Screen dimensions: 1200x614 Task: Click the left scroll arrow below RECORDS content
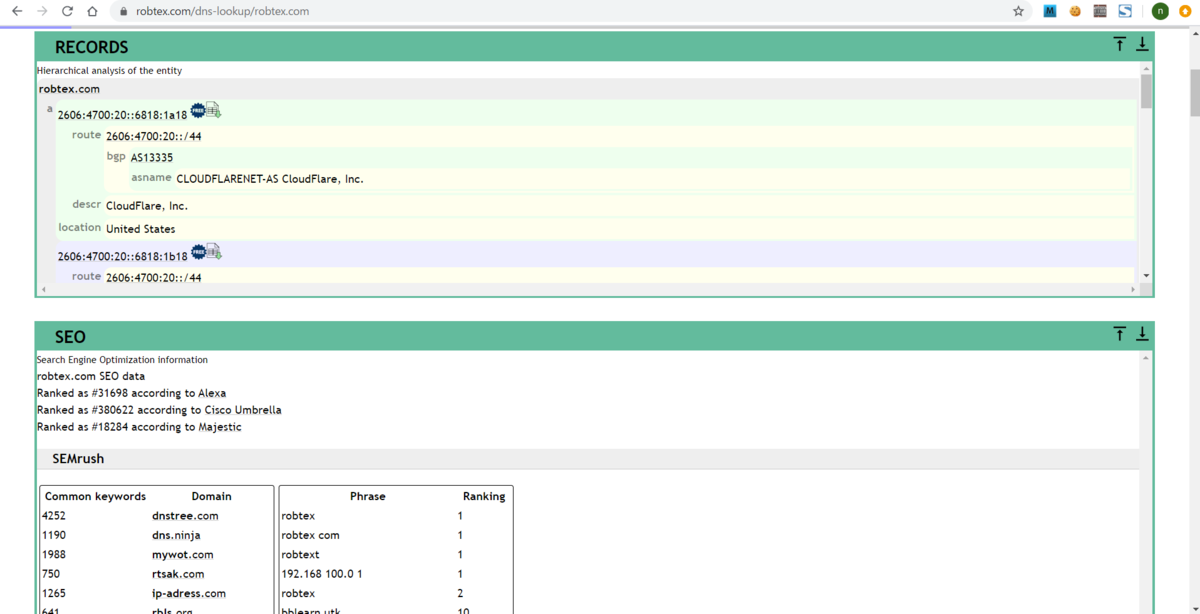[42, 288]
